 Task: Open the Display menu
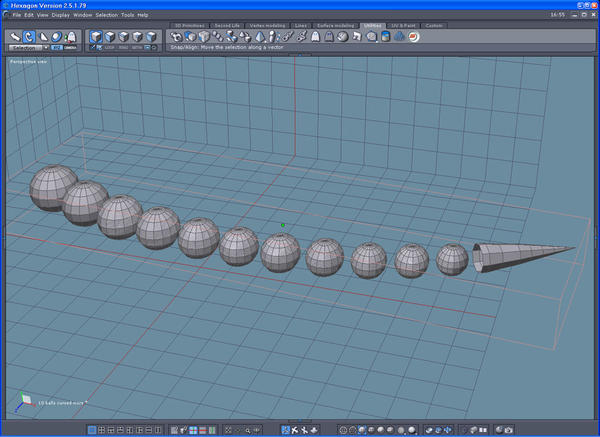(61, 15)
